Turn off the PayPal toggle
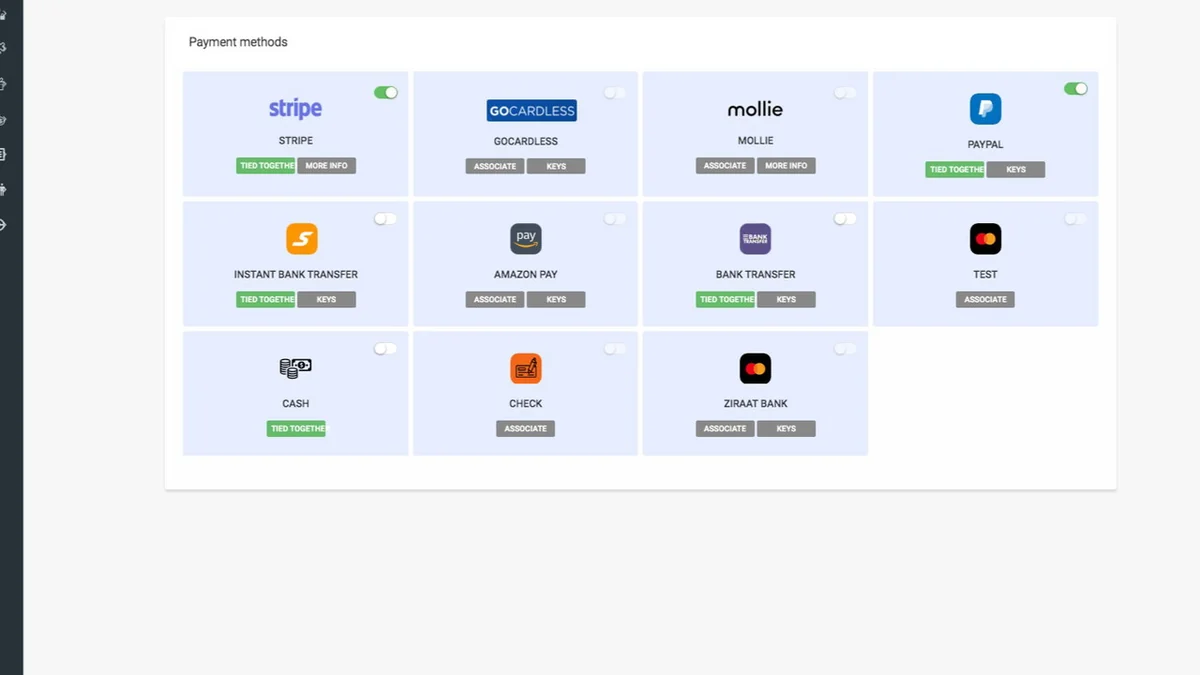 click(x=1076, y=89)
